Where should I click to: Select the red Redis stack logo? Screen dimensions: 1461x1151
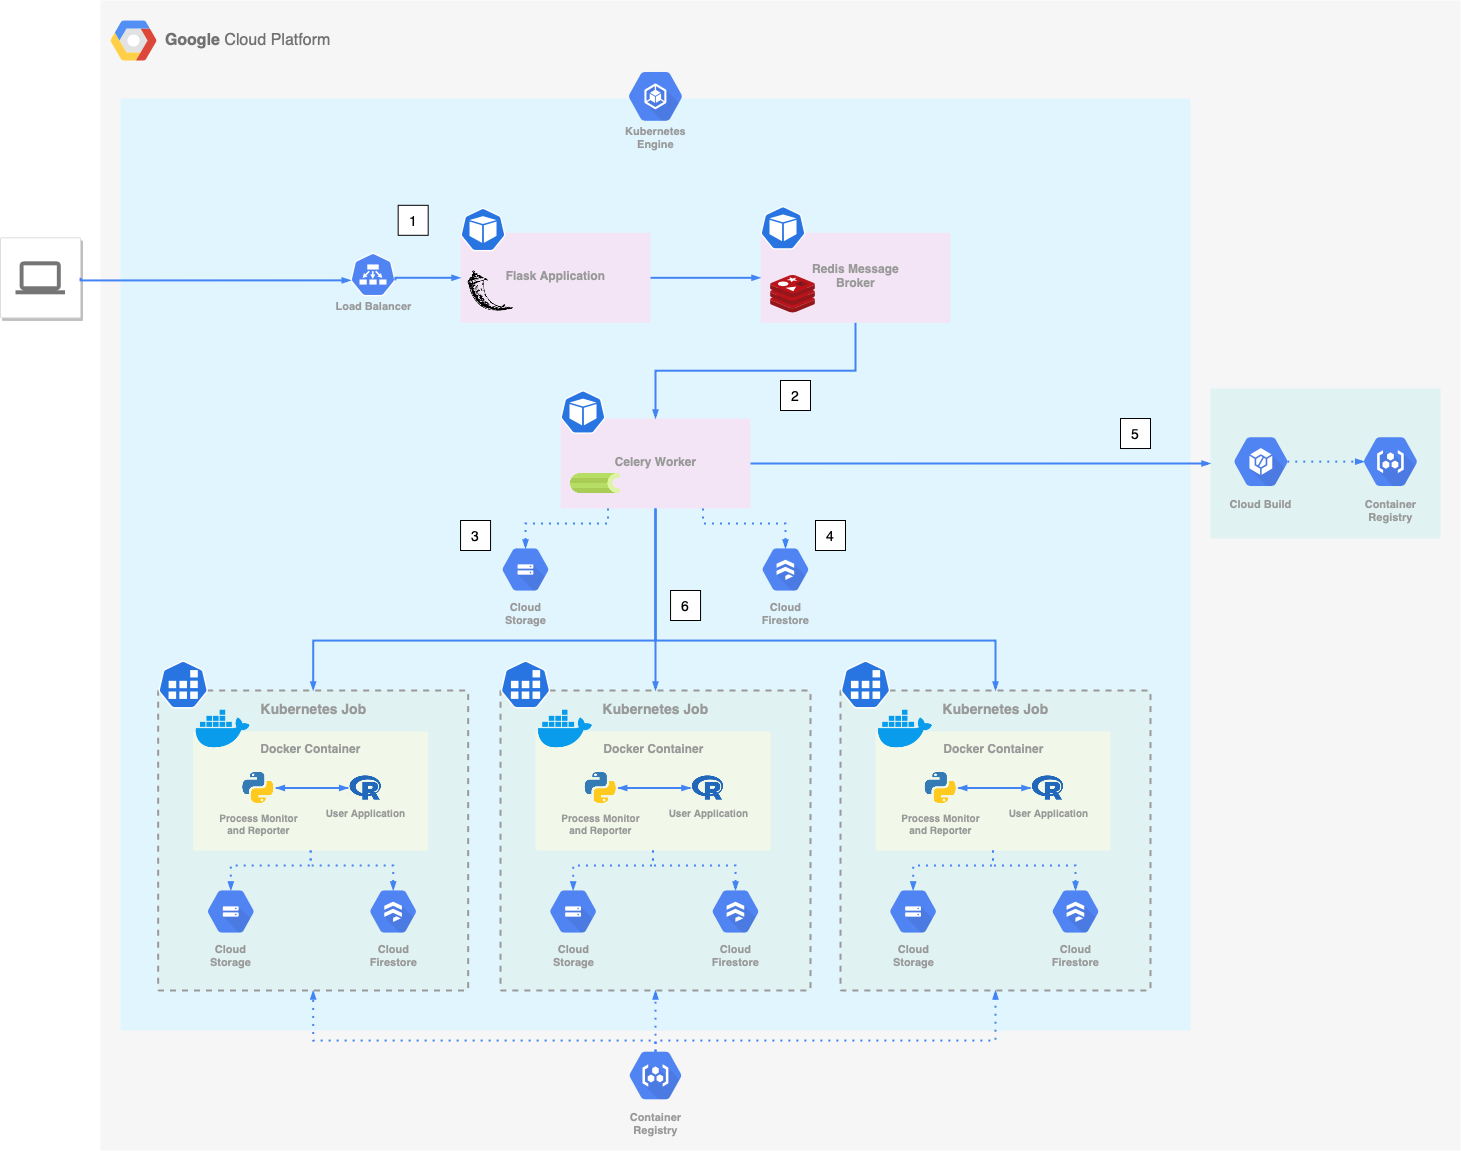(x=792, y=295)
